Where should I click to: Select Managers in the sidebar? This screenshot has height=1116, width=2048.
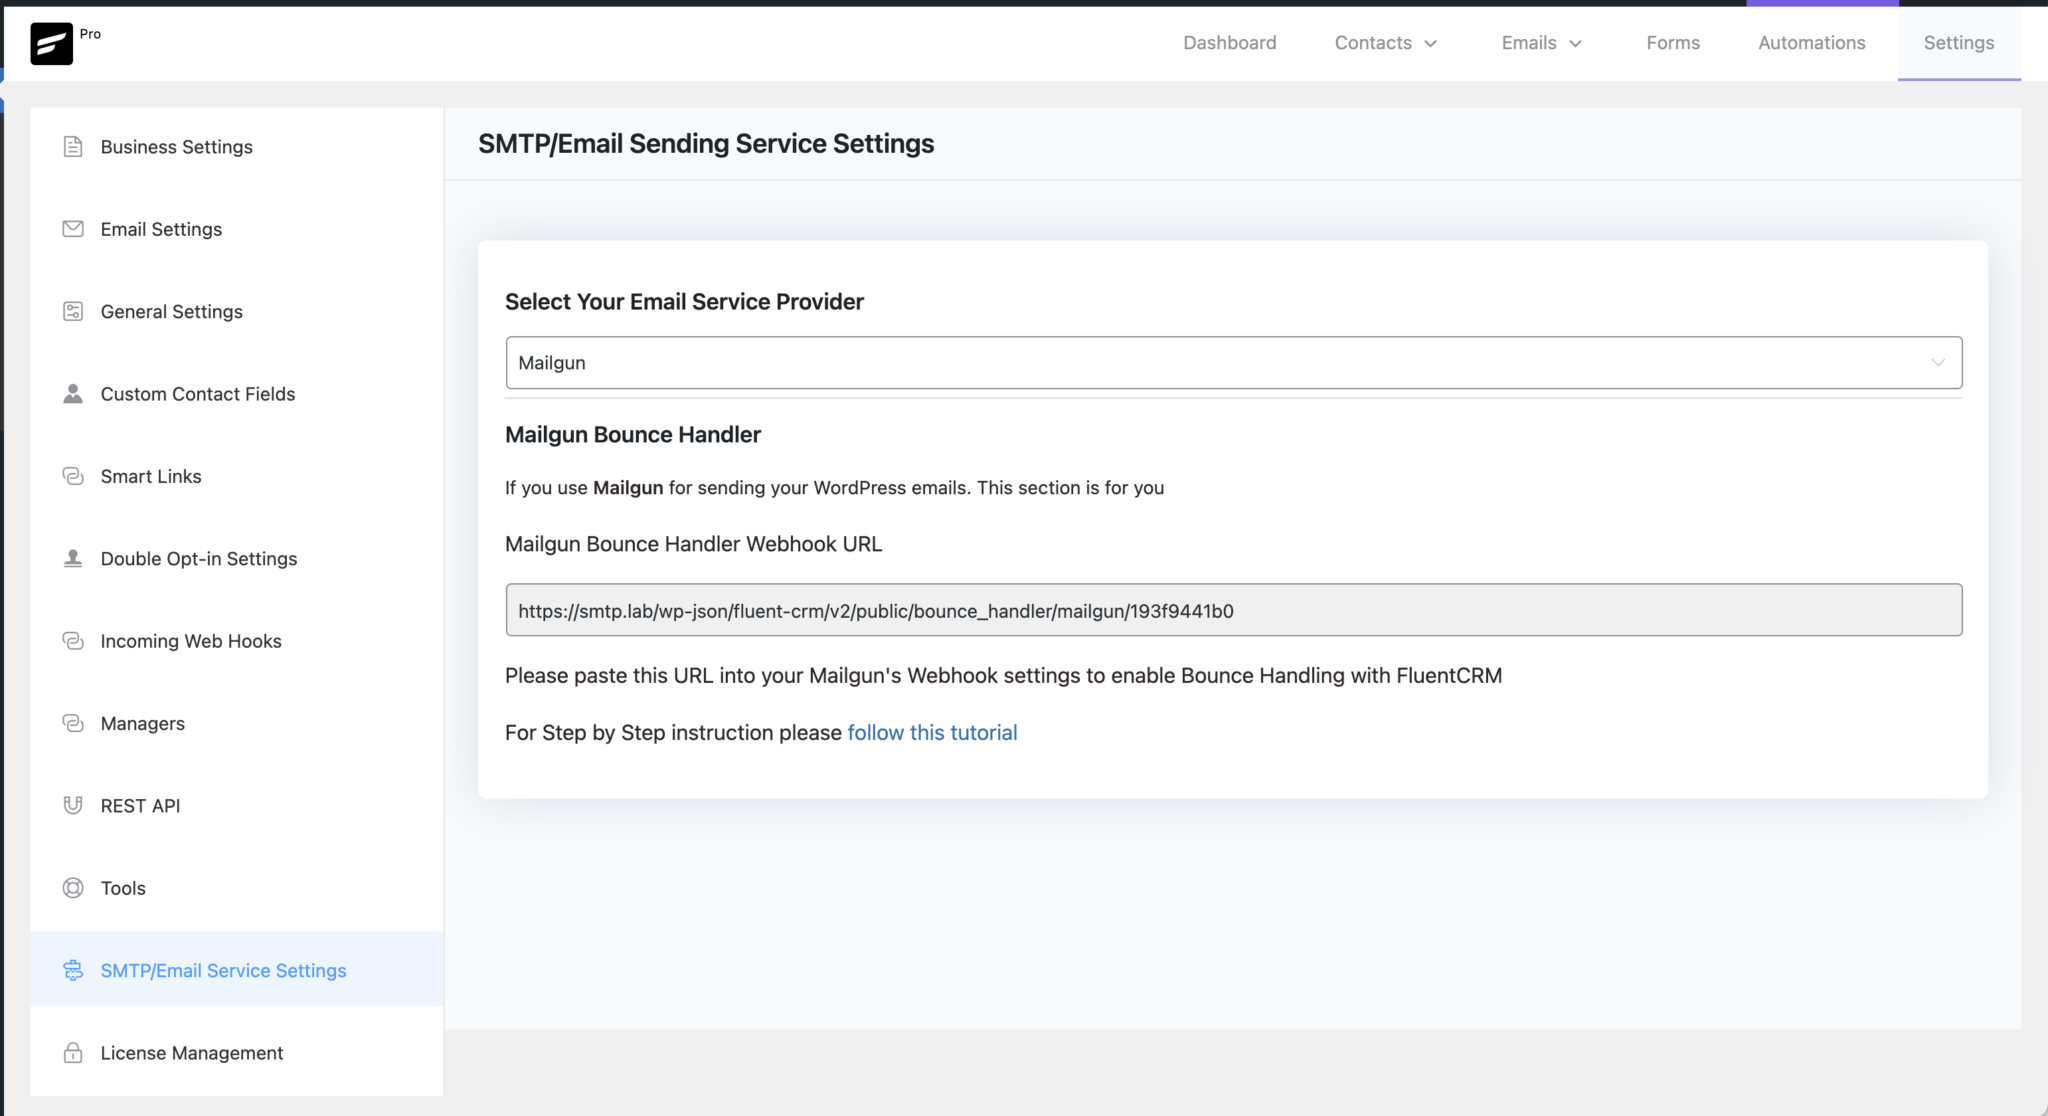(x=237, y=723)
